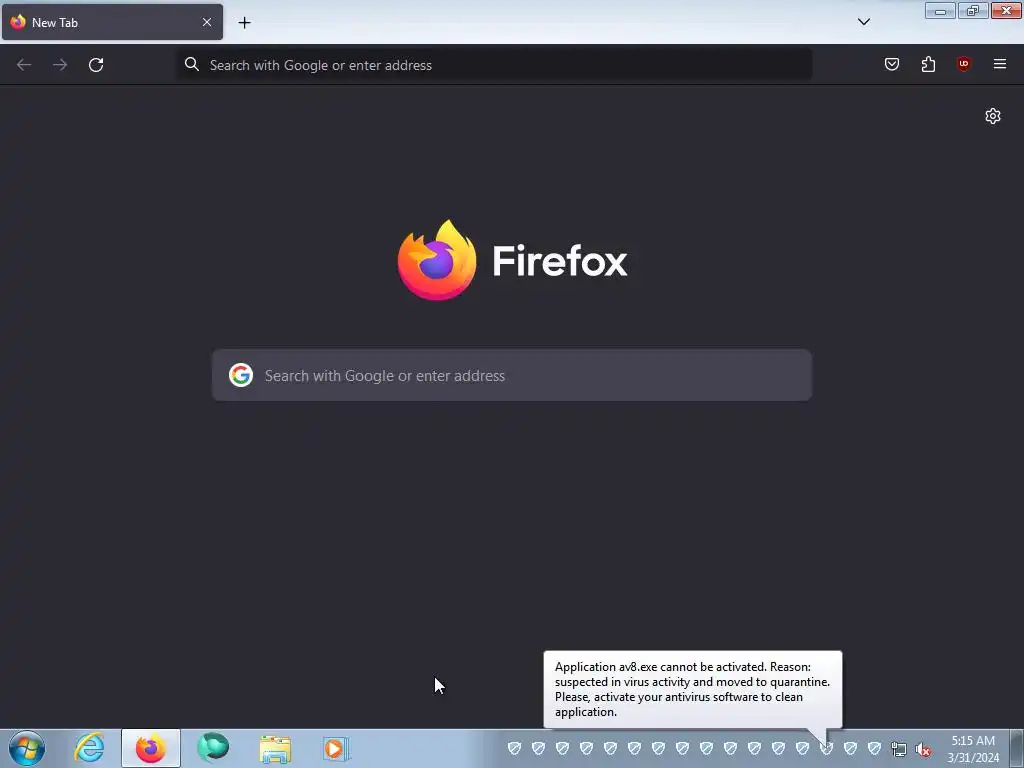The image size is (1024, 768).
Task: Focus the top address bar field
Action: pyautogui.click(x=495, y=65)
